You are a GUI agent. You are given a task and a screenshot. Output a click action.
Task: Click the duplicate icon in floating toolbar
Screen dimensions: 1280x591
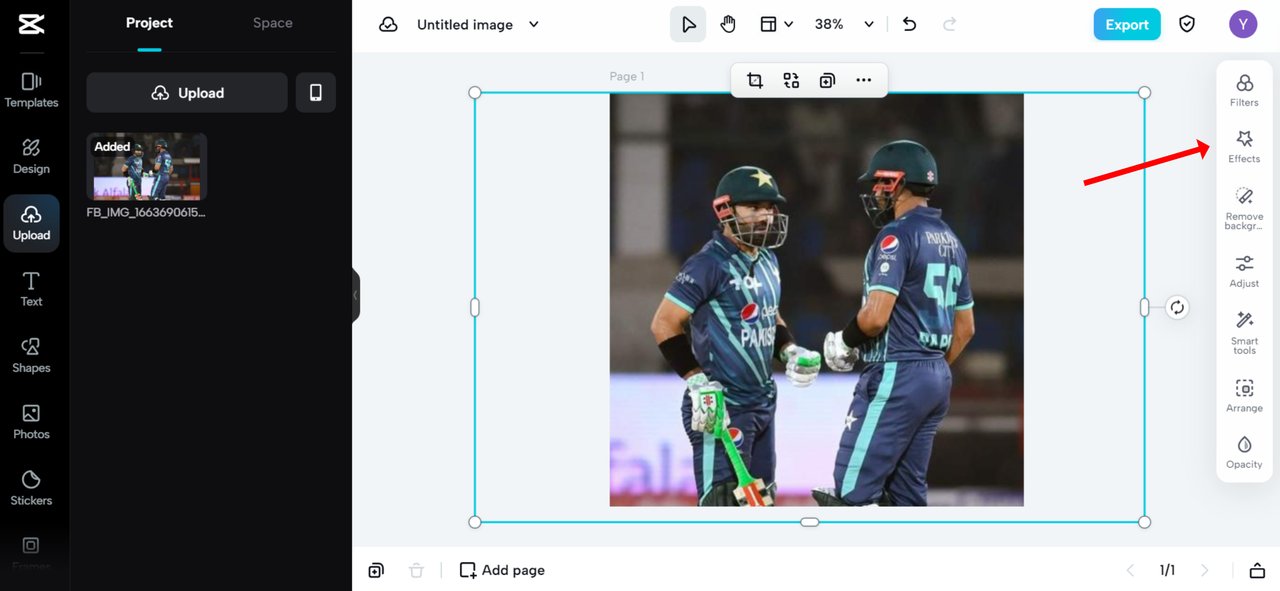point(827,80)
